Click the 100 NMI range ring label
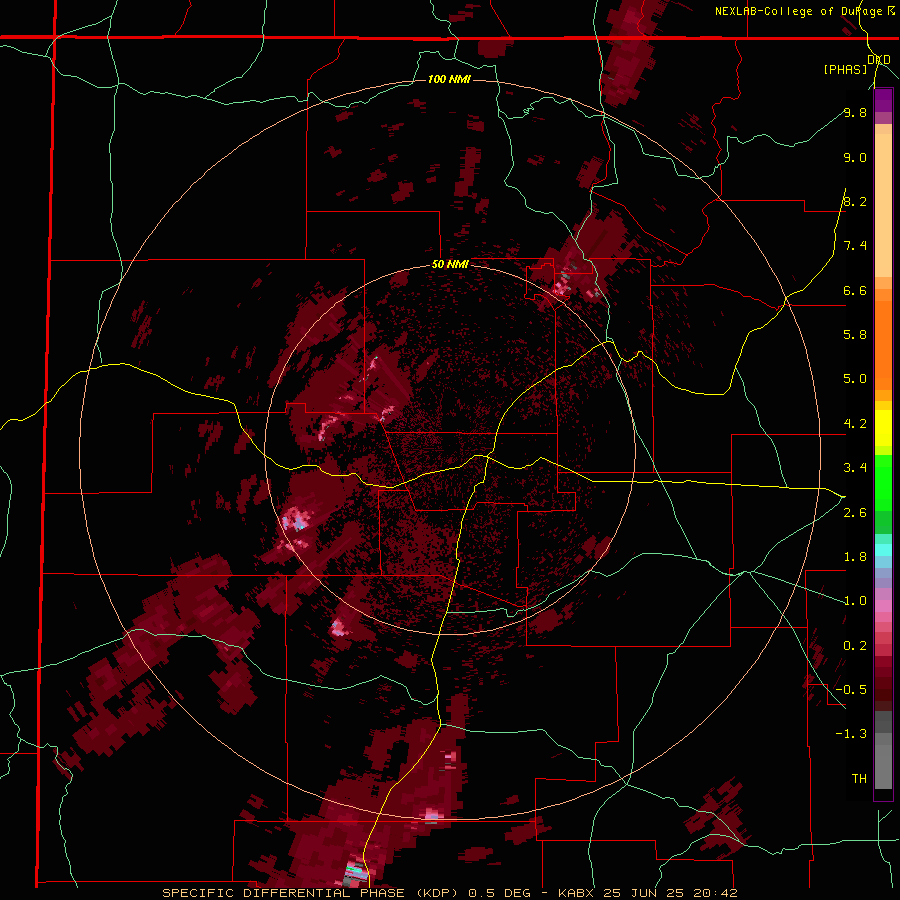 [x=449, y=79]
